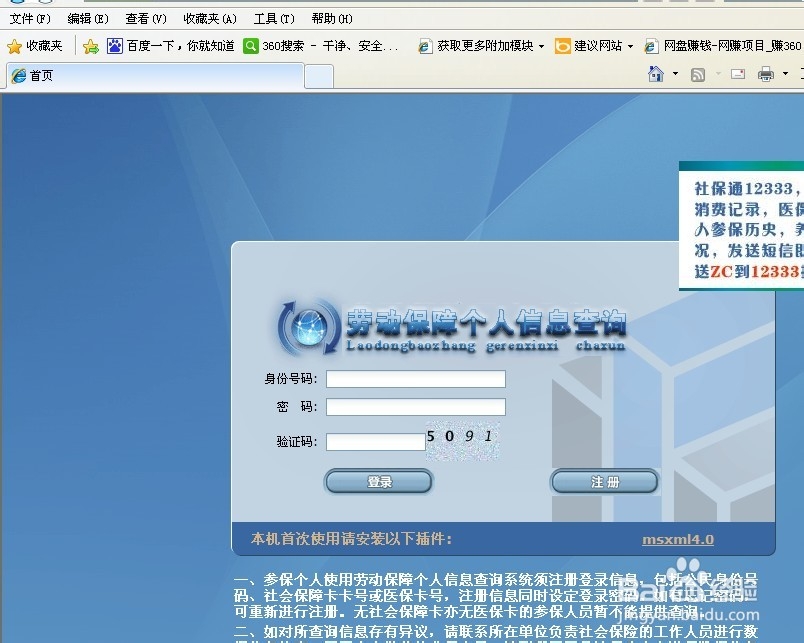Click the orange icon beside 建议网站
This screenshot has height=643, width=804.
[x=562, y=46]
